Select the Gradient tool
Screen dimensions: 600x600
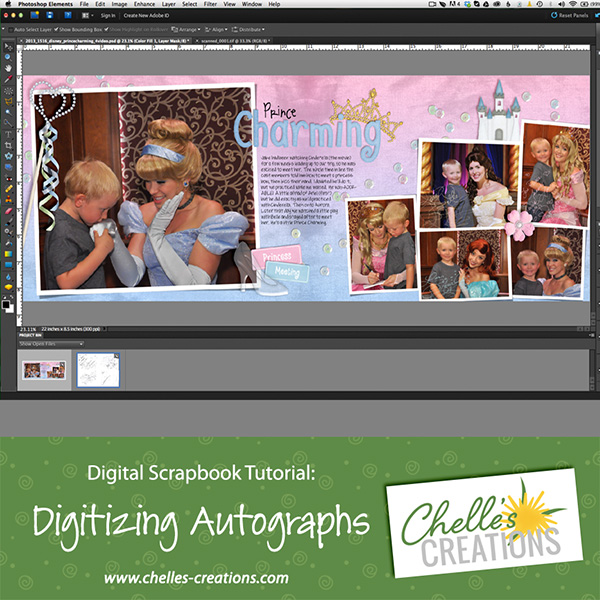[x=8, y=254]
